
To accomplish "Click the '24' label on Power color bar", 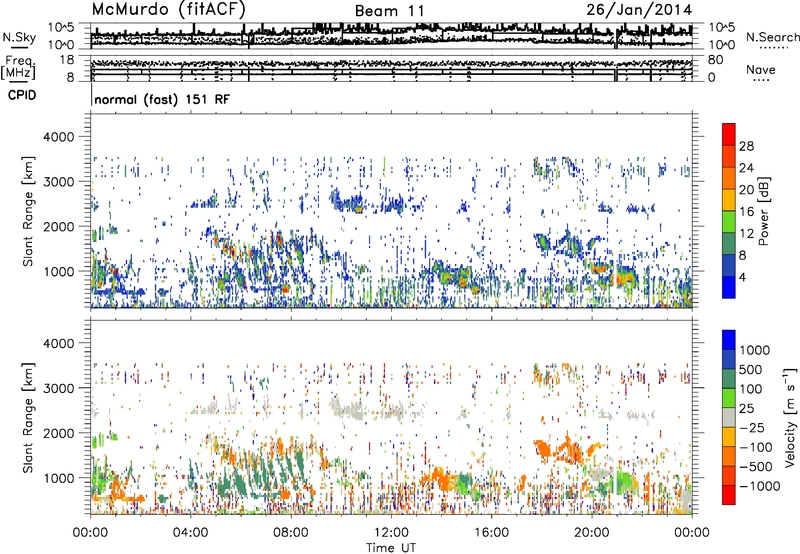I will 746,168.
